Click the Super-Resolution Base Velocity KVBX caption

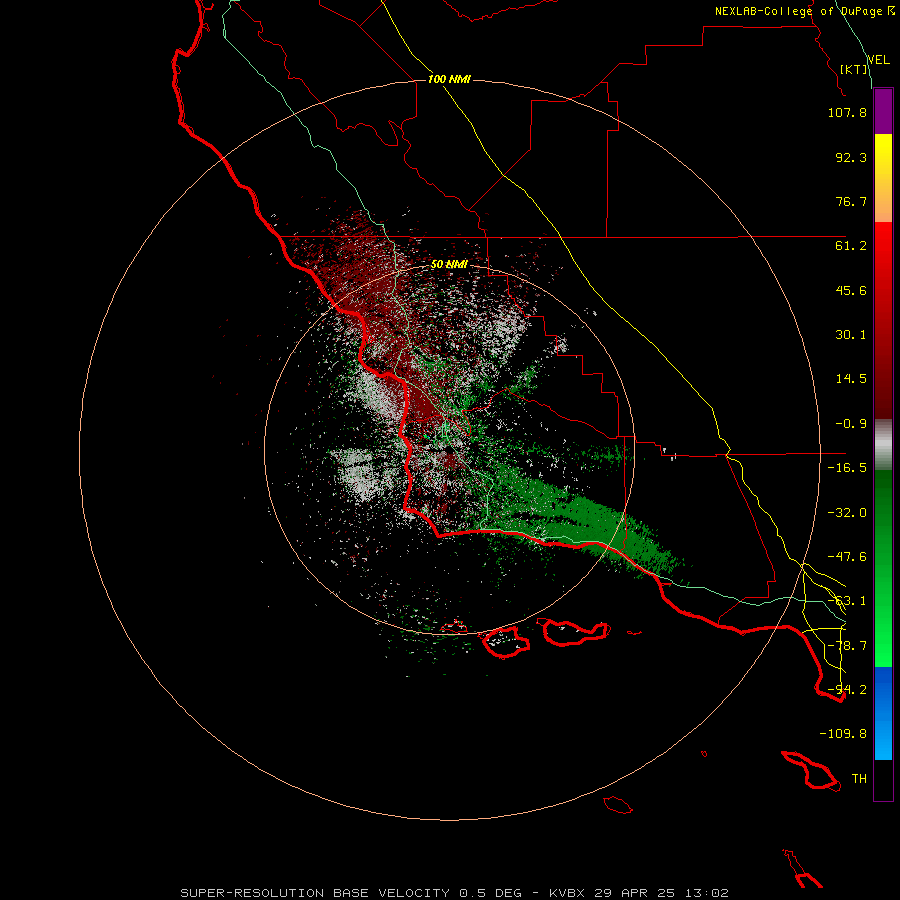point(455,893)
